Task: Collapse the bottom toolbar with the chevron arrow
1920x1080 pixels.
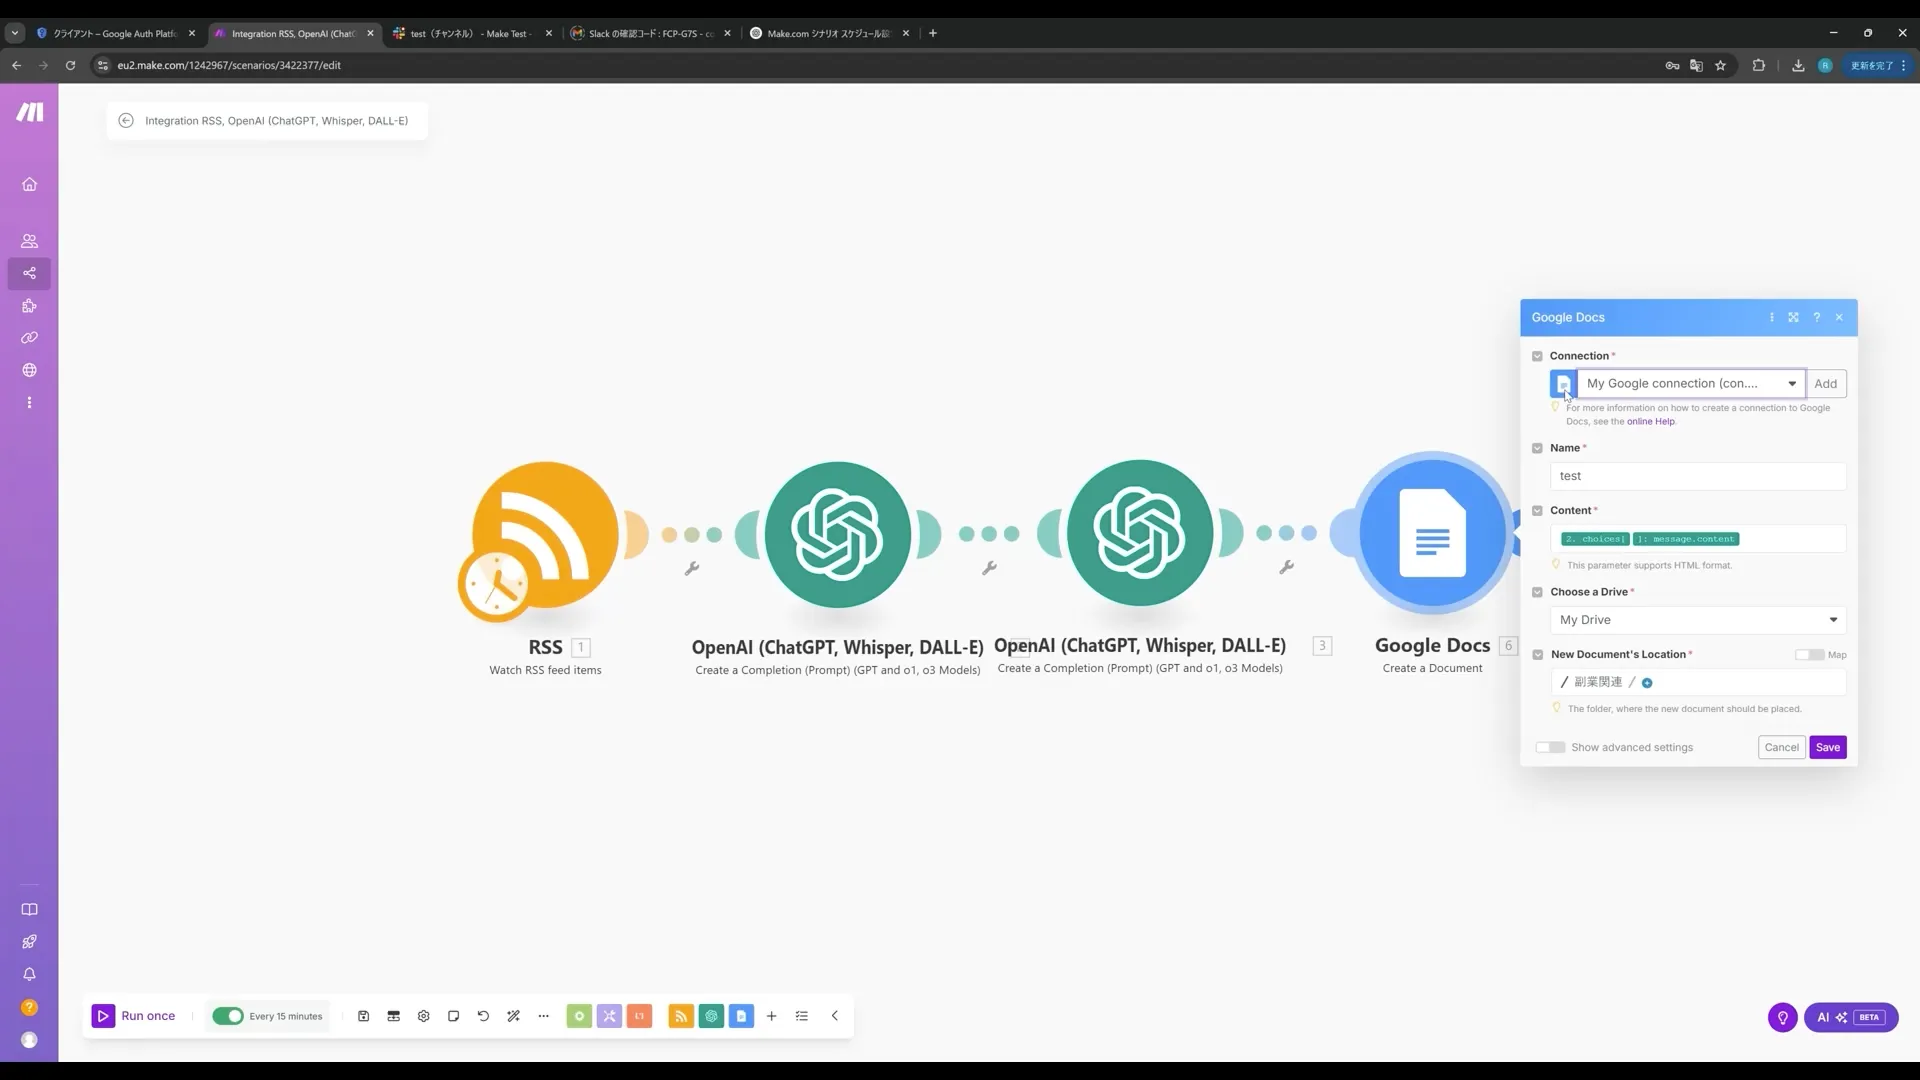Action: pyautogui.click(x=835, y=1016)
